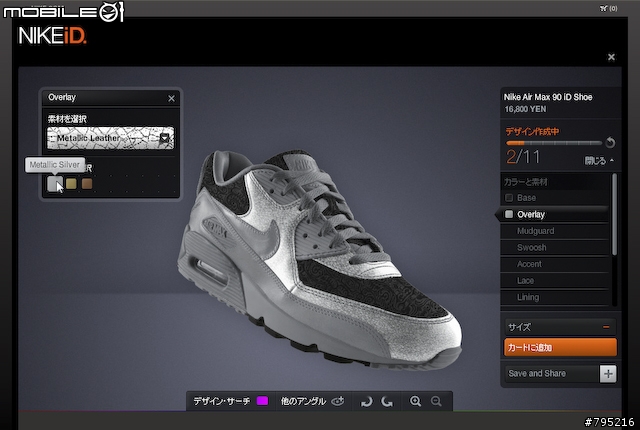Click the Overlay panel title
The width and height of the screenshot is (640, 430).
point(62,98)
